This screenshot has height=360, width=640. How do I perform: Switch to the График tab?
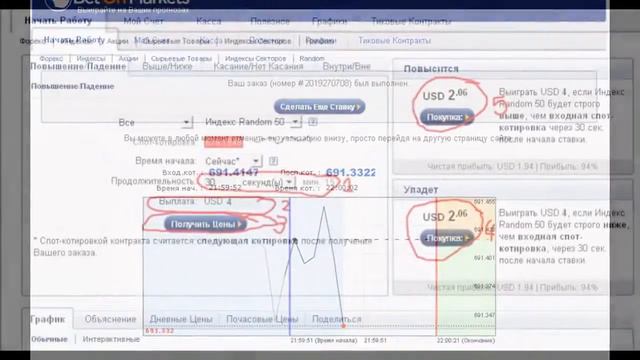point(48,319)
